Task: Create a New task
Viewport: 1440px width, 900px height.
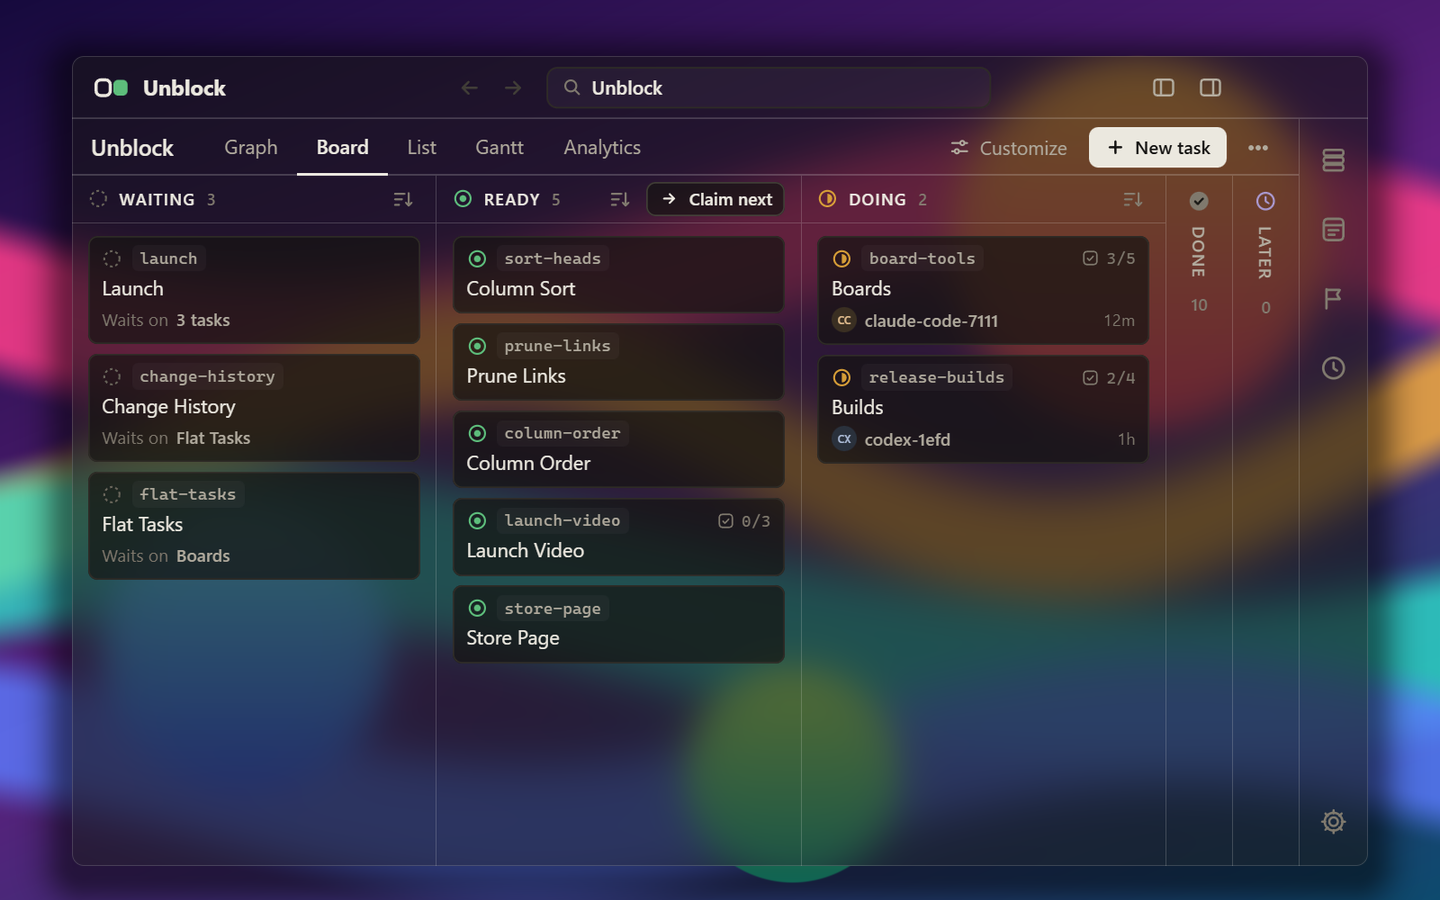Action: click(x=1158, y=148)
